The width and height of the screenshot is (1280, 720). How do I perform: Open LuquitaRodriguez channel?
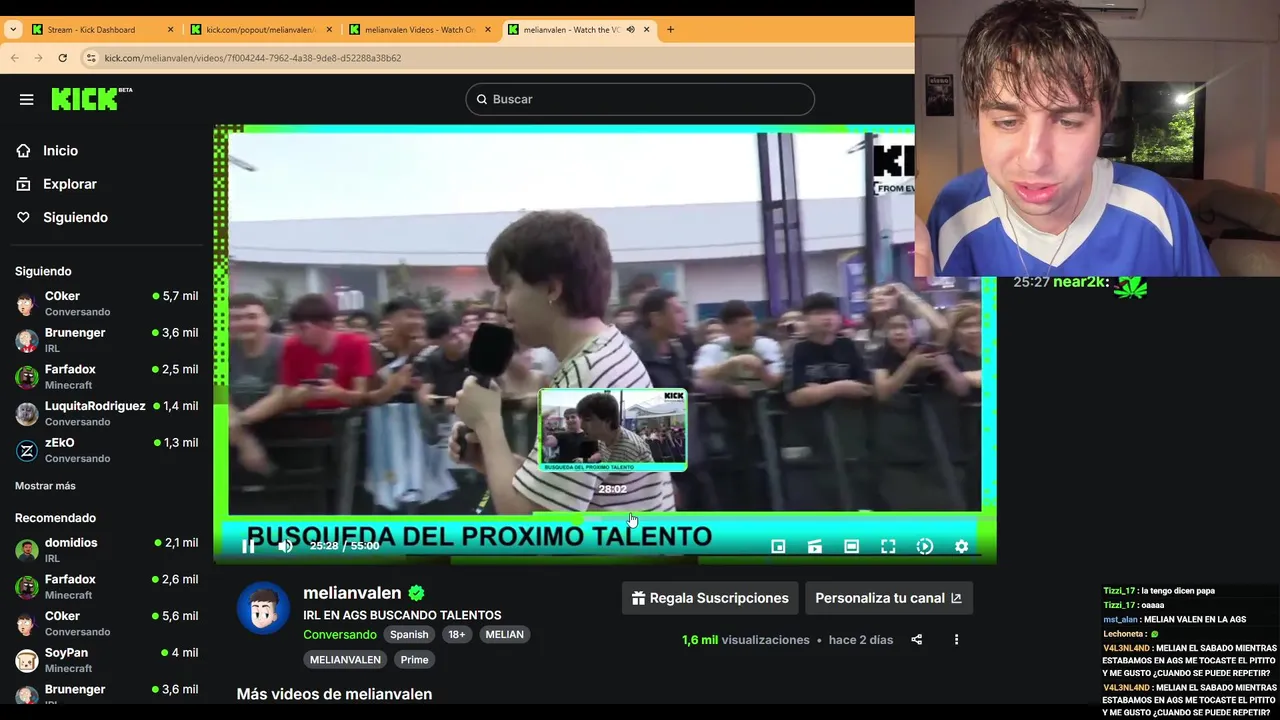pyautogui.click(x=105, y=413)
